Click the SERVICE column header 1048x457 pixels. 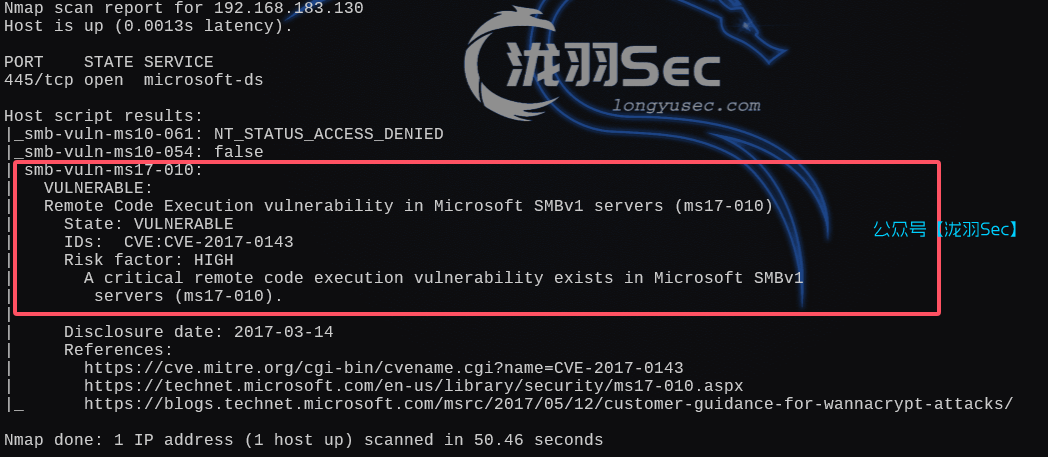click(x=178, y=62)
